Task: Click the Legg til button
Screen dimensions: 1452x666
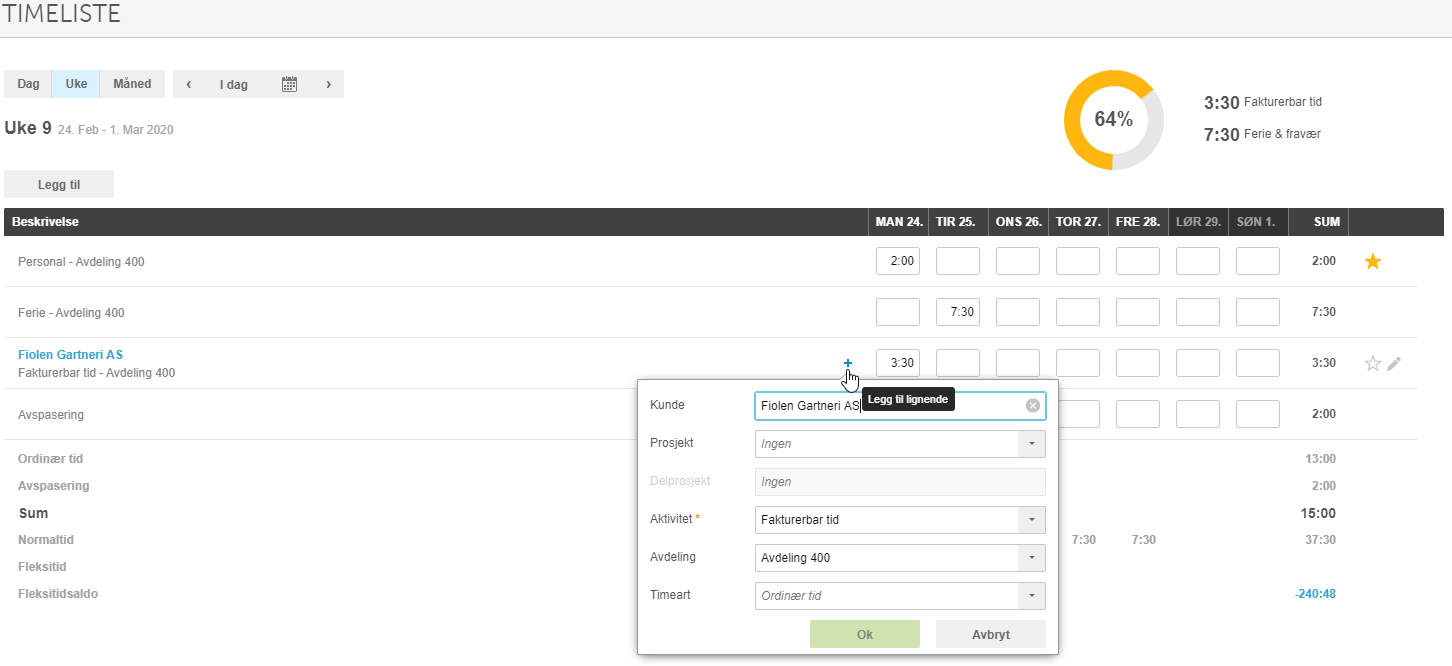Action: [x=59, y=184]
